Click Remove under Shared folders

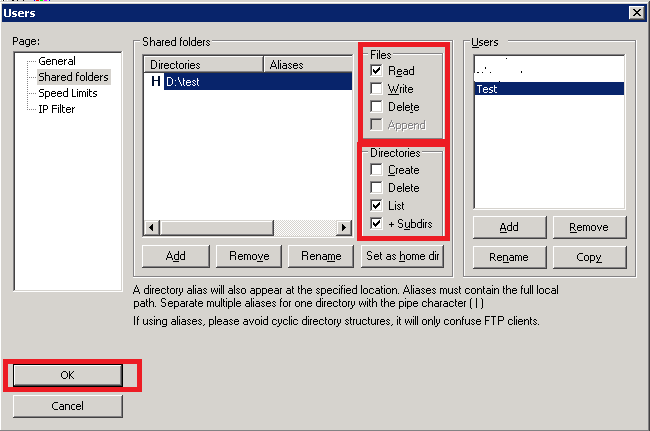point(249,256)
